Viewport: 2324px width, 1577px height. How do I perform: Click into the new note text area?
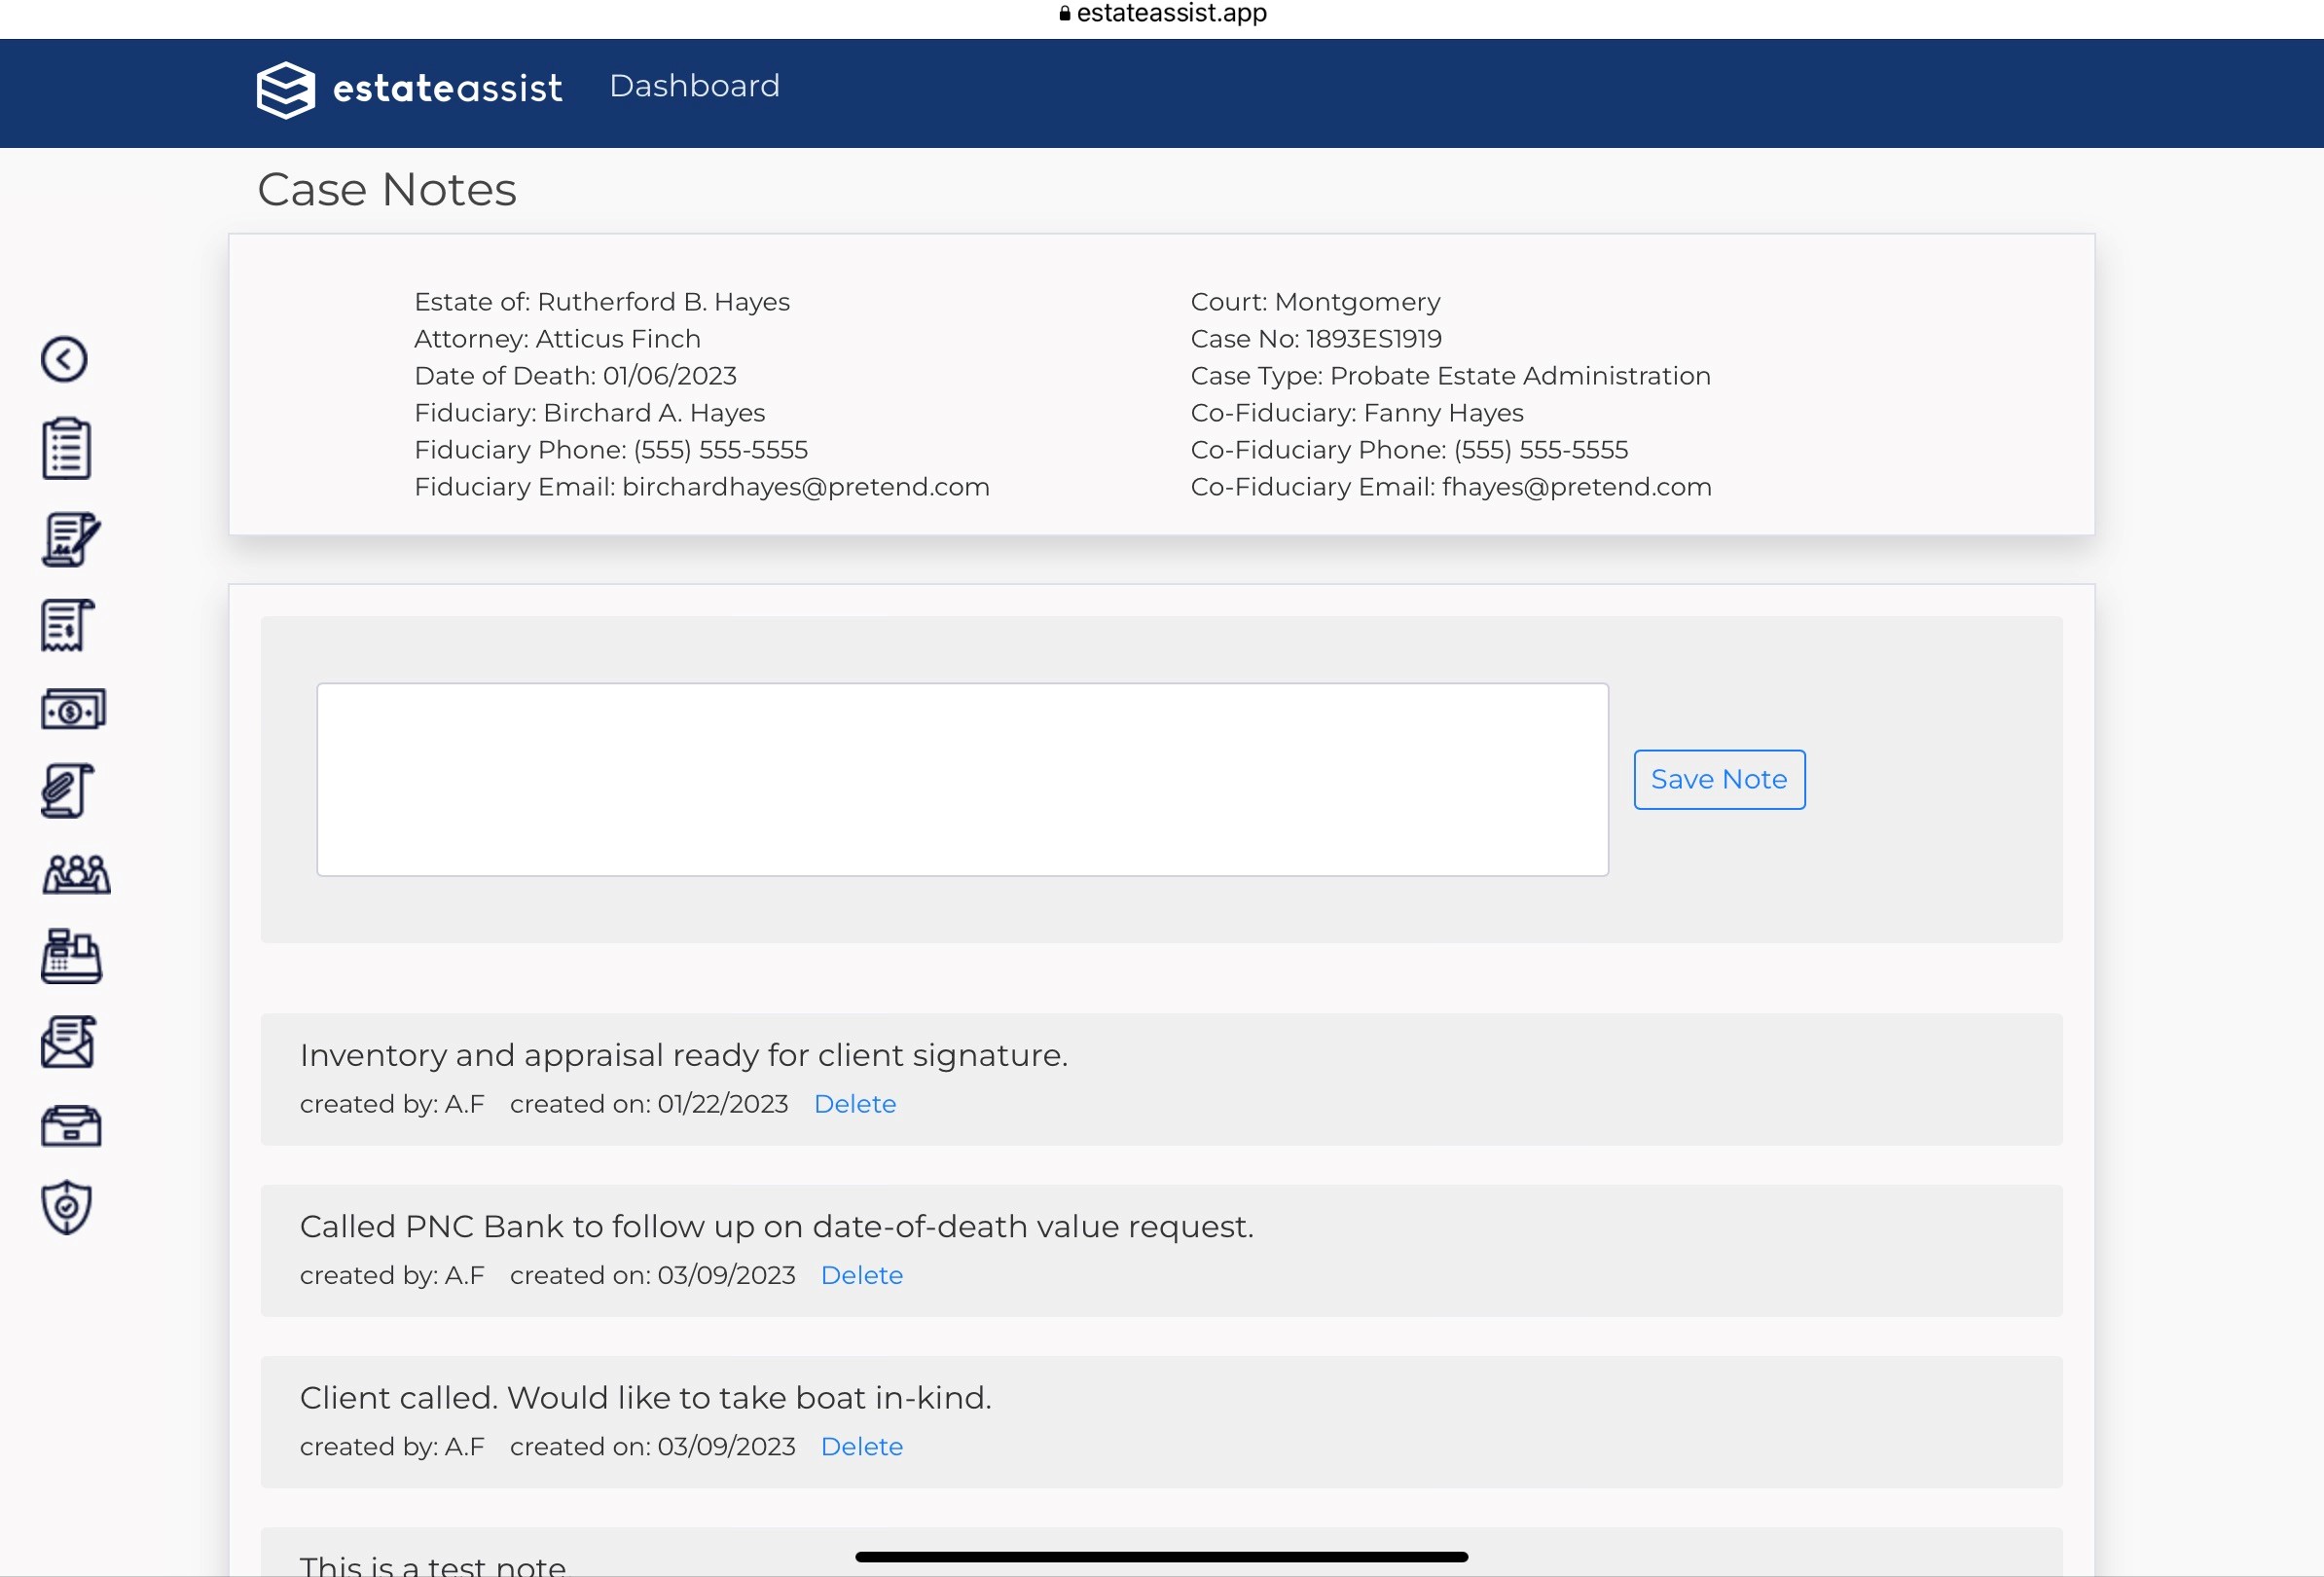click(962, 780)
